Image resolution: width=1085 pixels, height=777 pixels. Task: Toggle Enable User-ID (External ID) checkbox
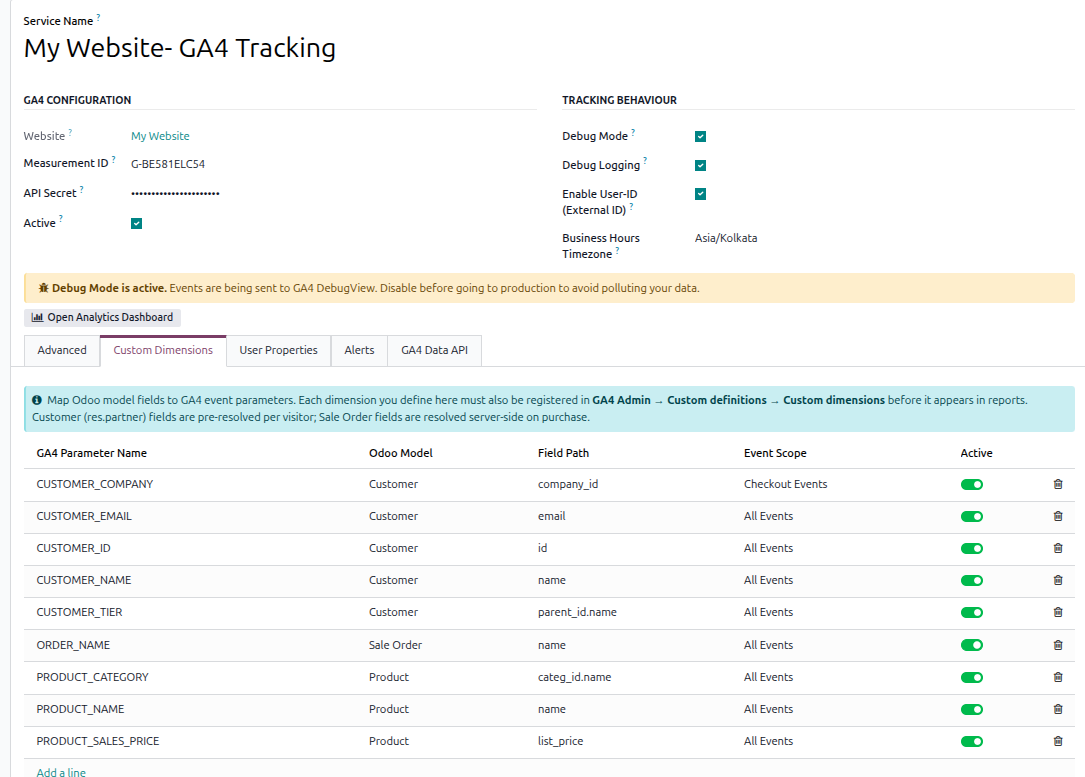tap(700, 194)
